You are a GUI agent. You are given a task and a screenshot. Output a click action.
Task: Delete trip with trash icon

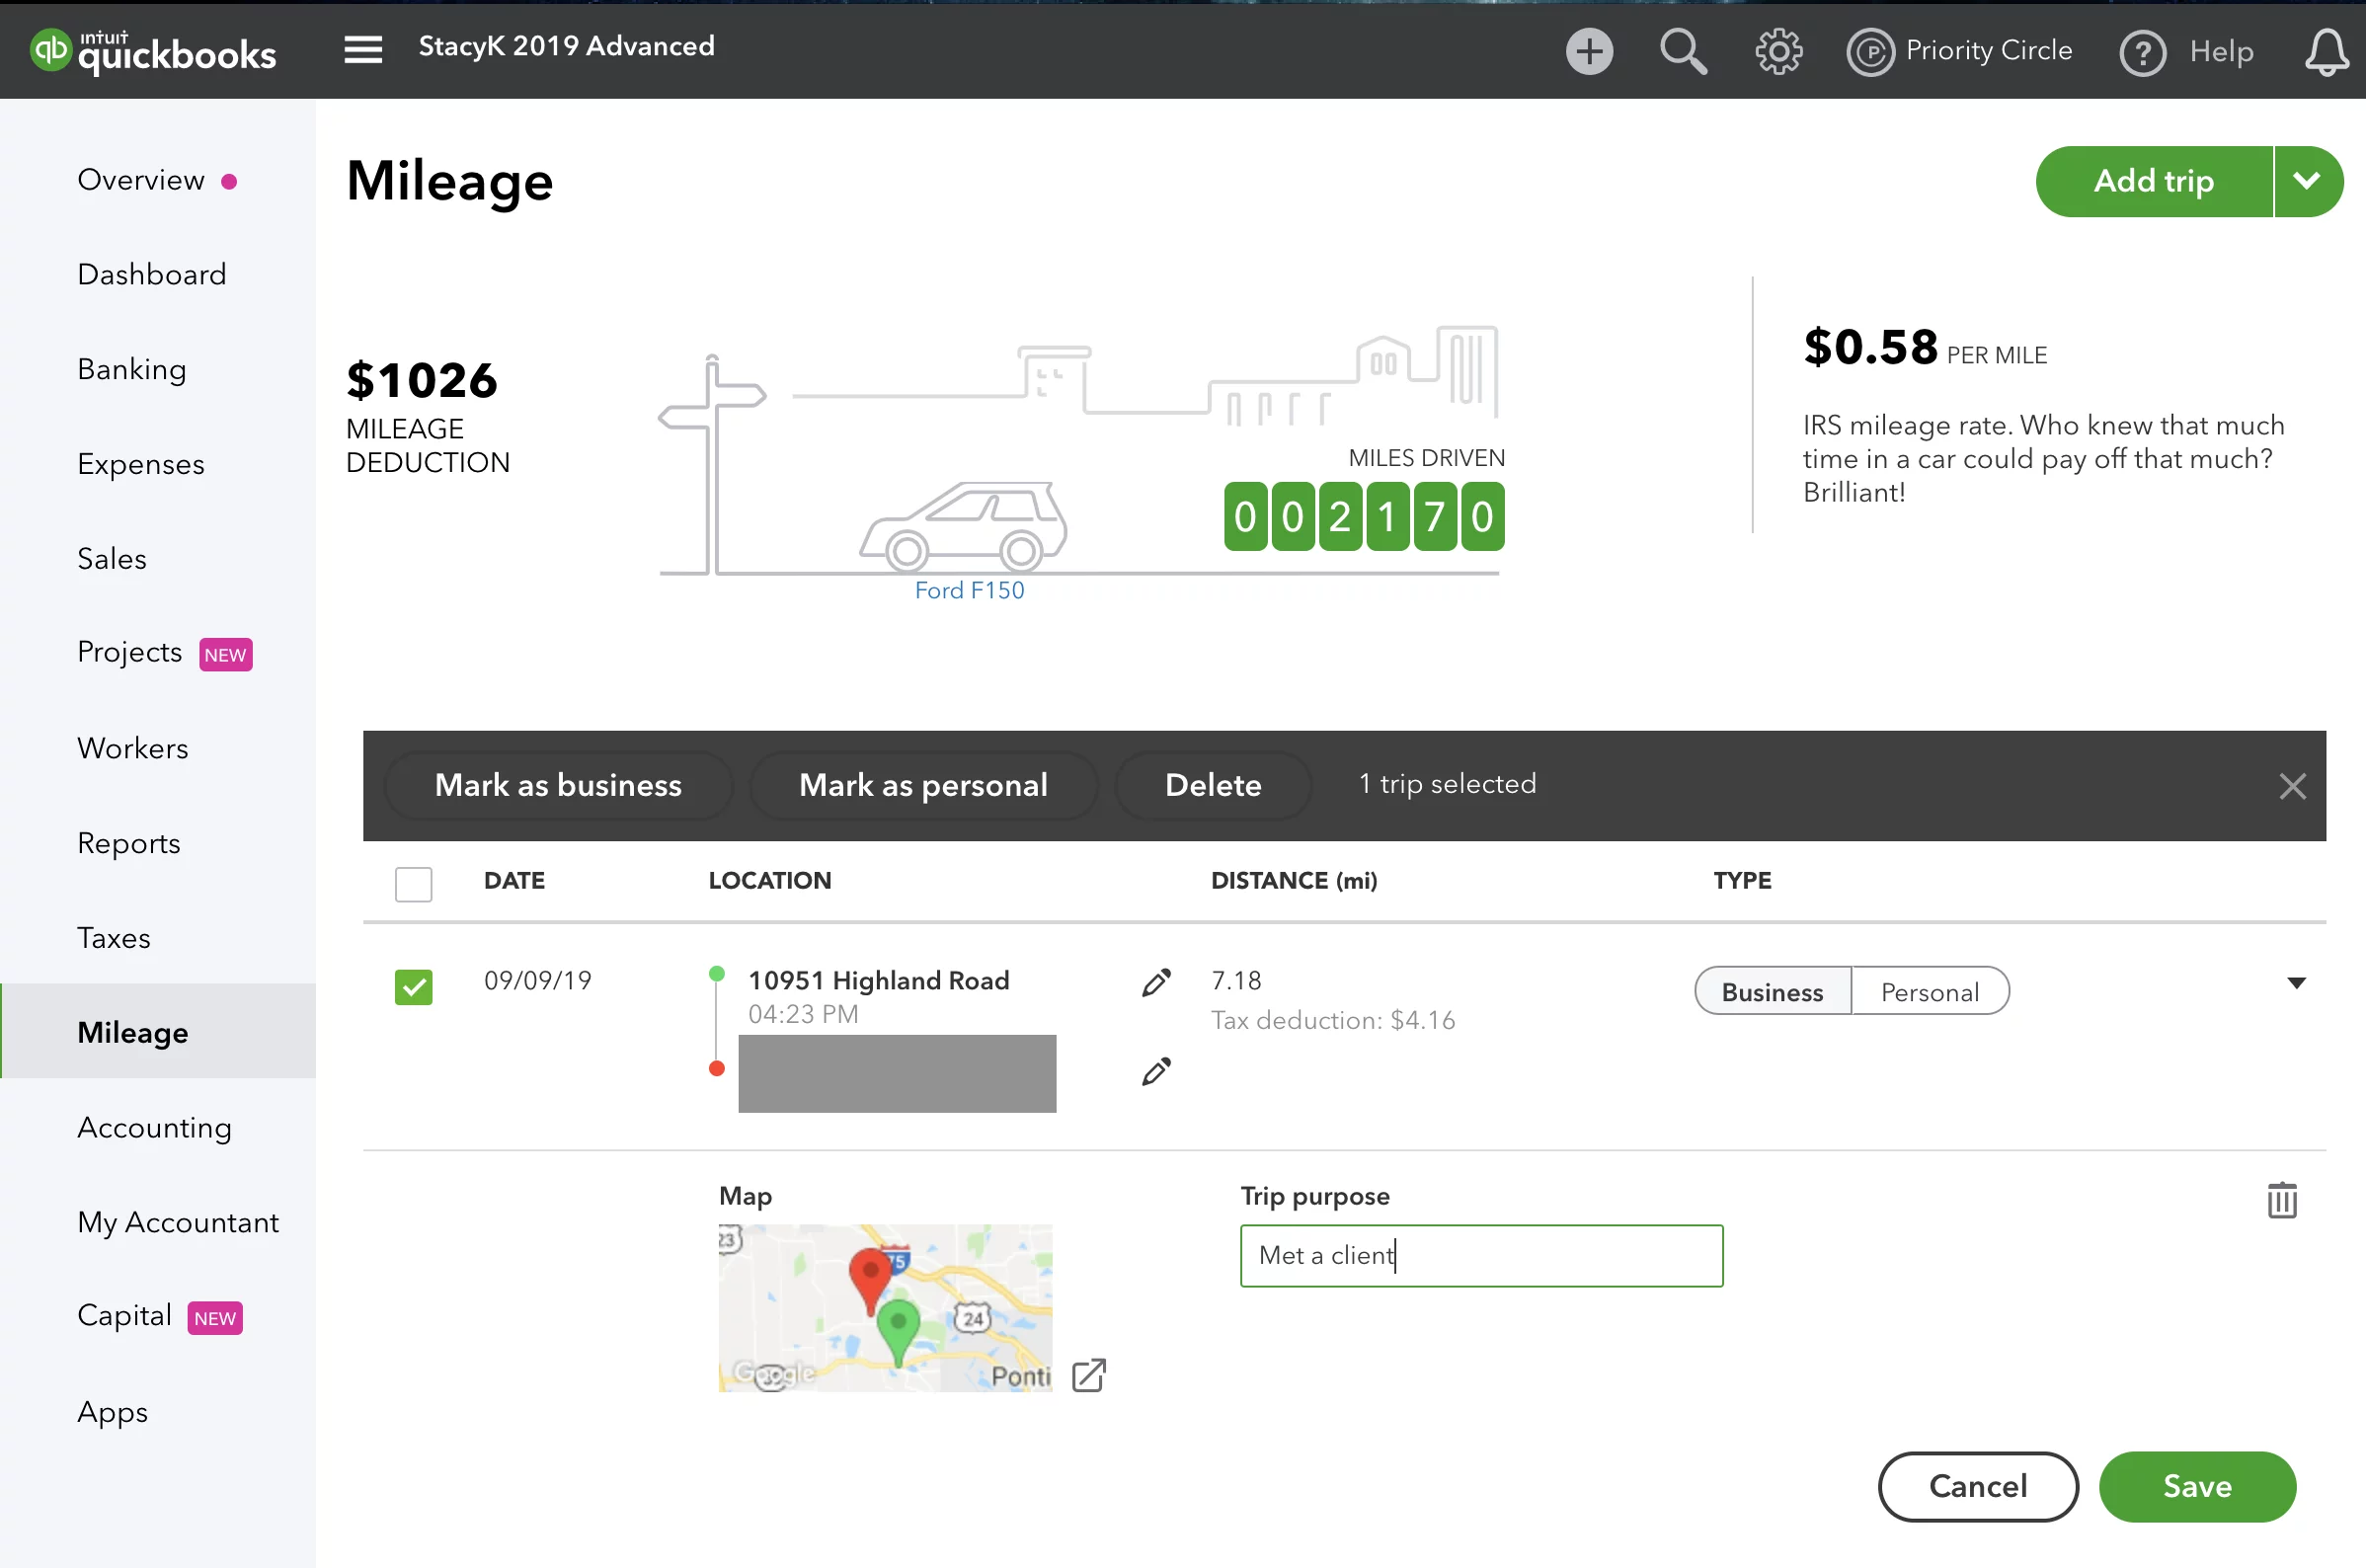[2281, 1199]
